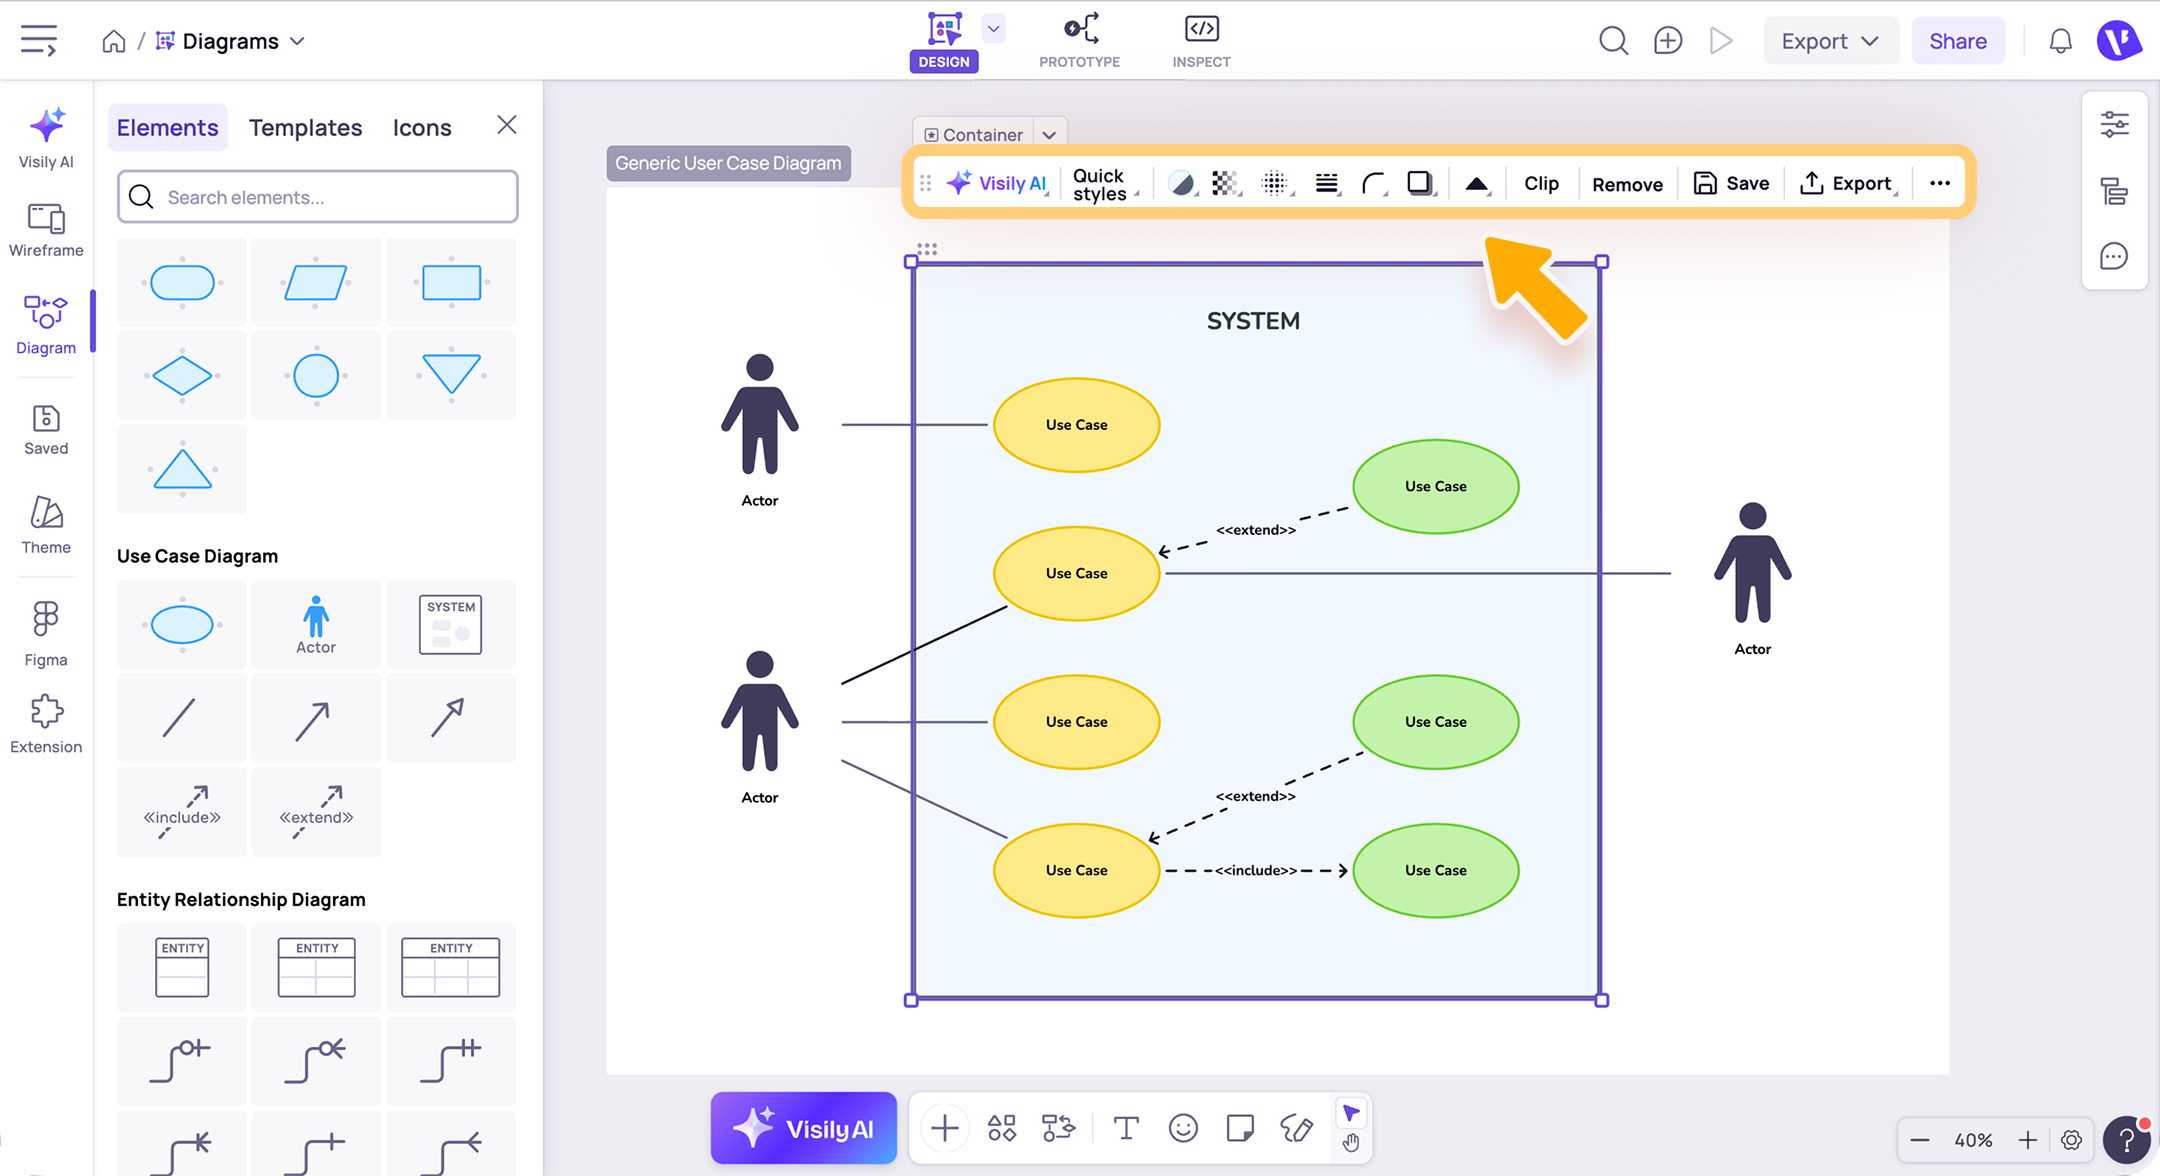The width and height of the screenshot is (2160, 1176).
Task: Pick the circle flowchart shape
Action: pos(316,376)
